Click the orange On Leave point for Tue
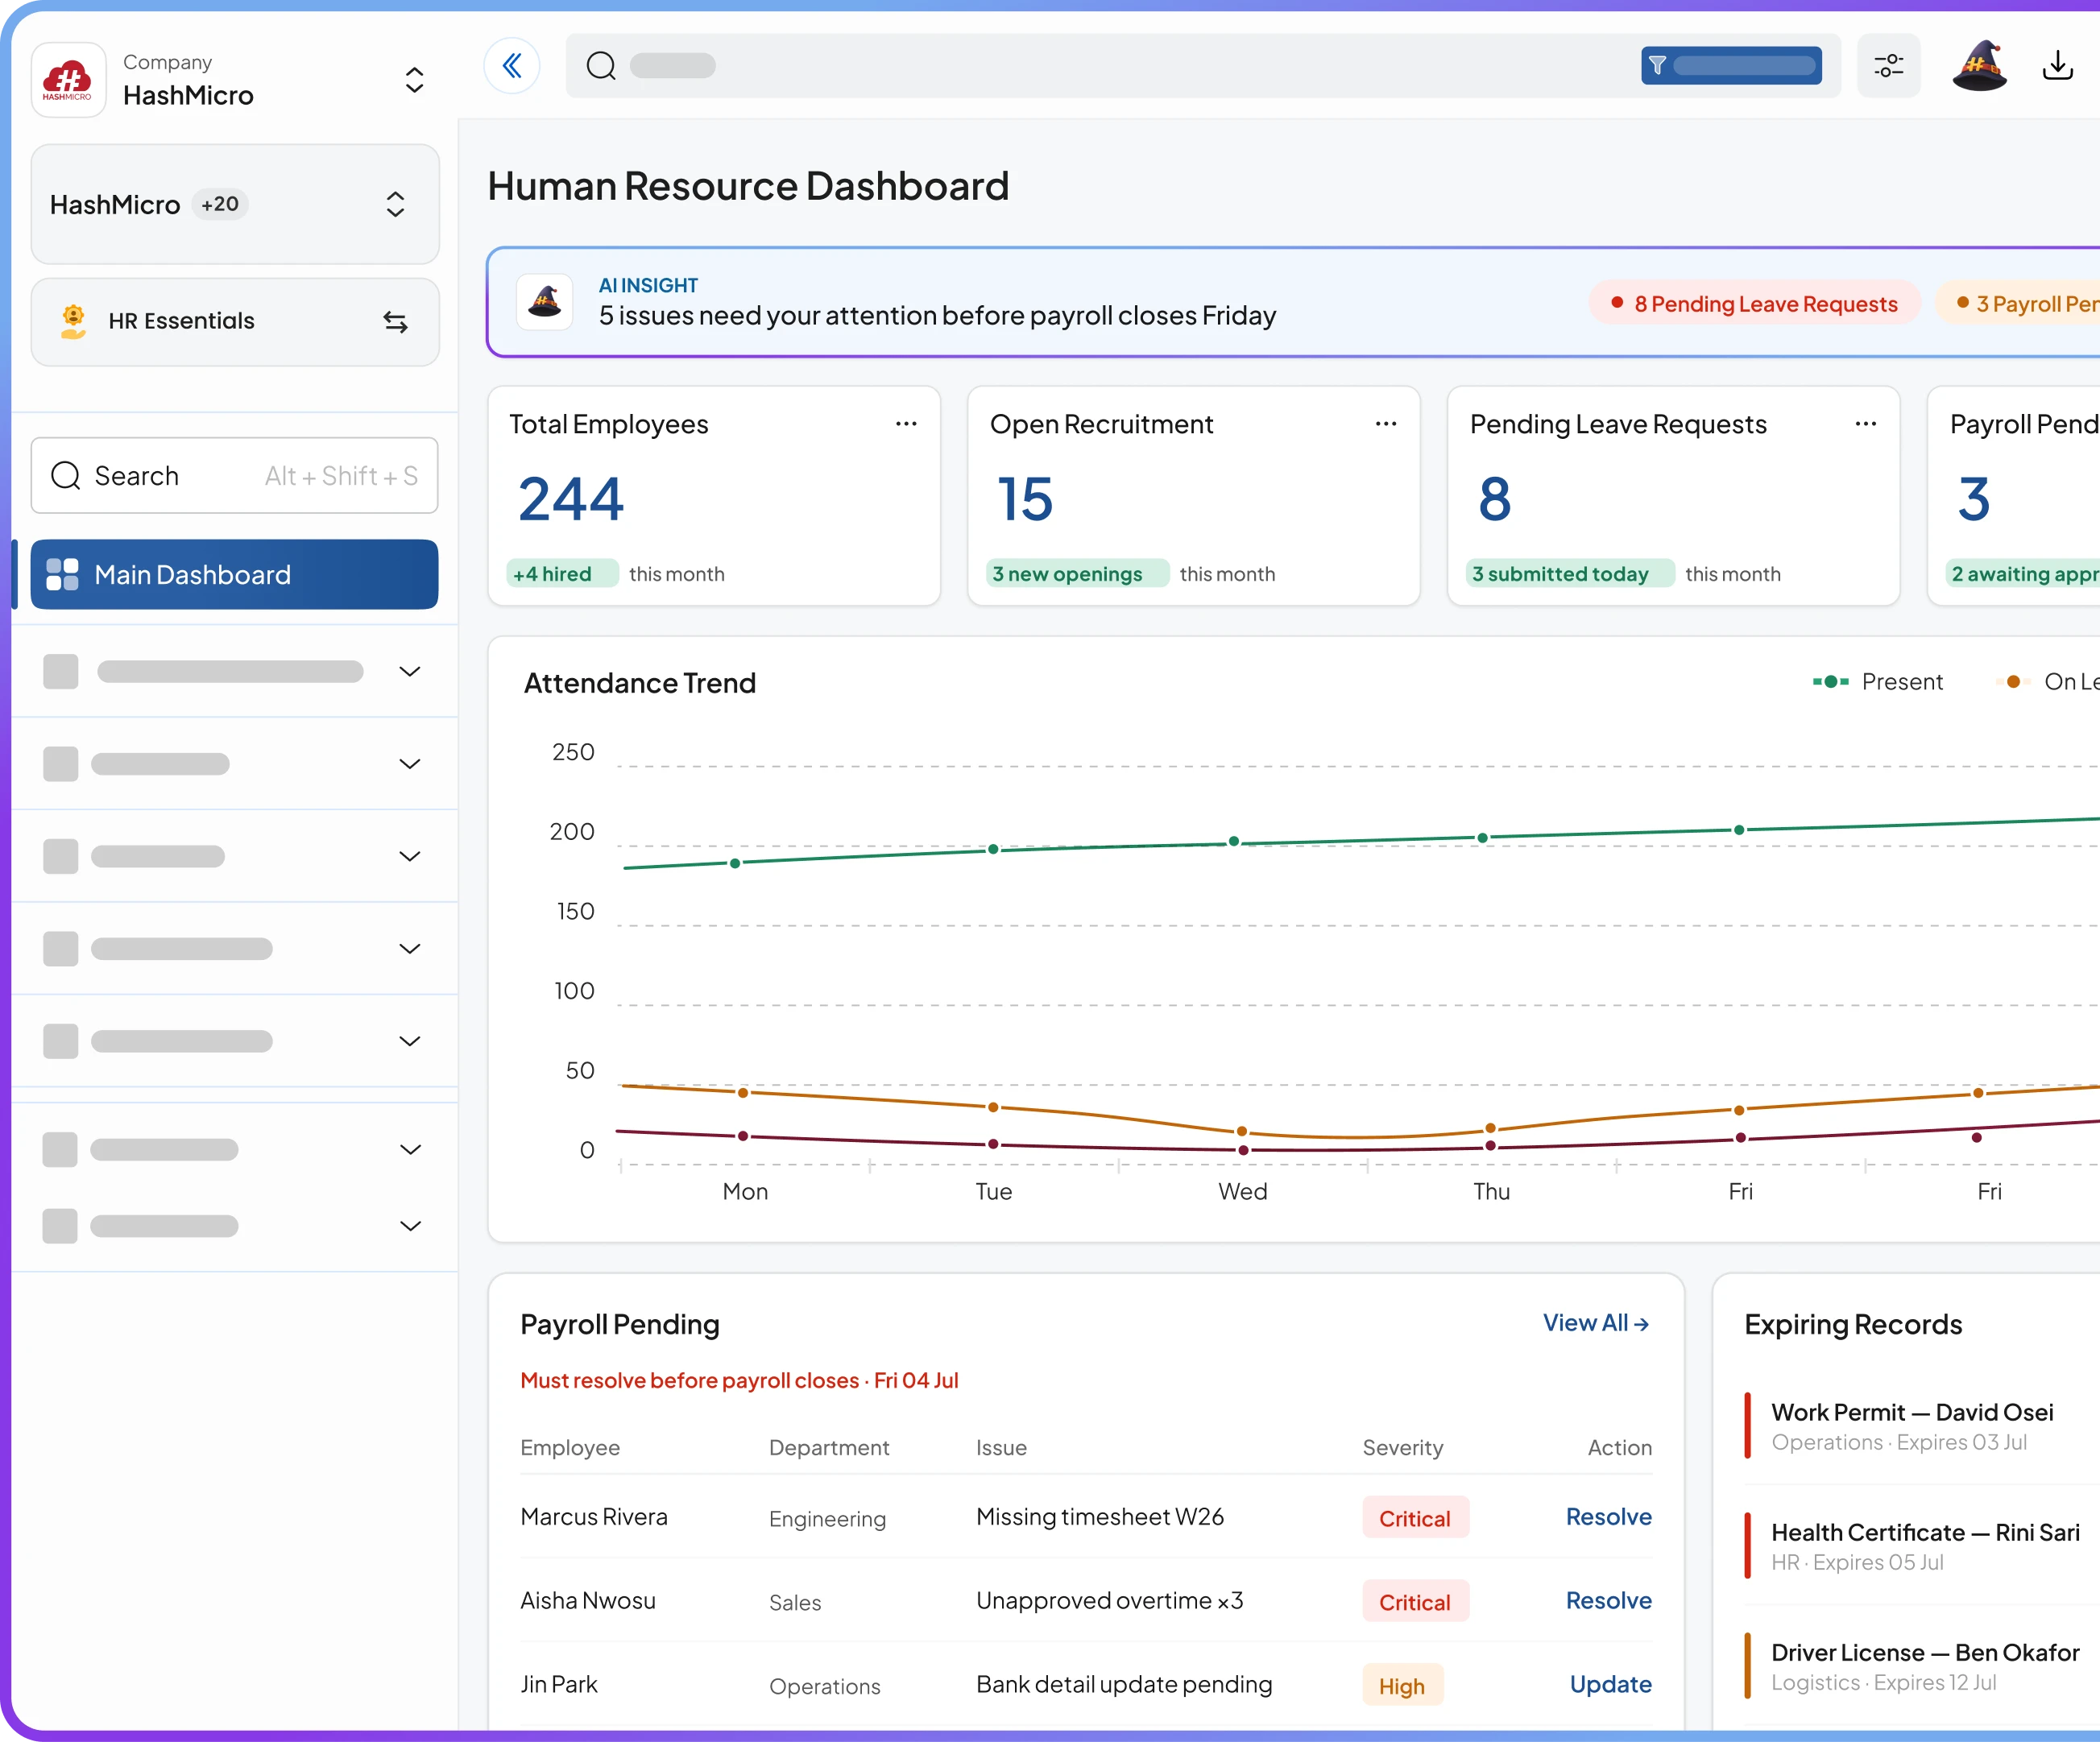 [993, 1107]
